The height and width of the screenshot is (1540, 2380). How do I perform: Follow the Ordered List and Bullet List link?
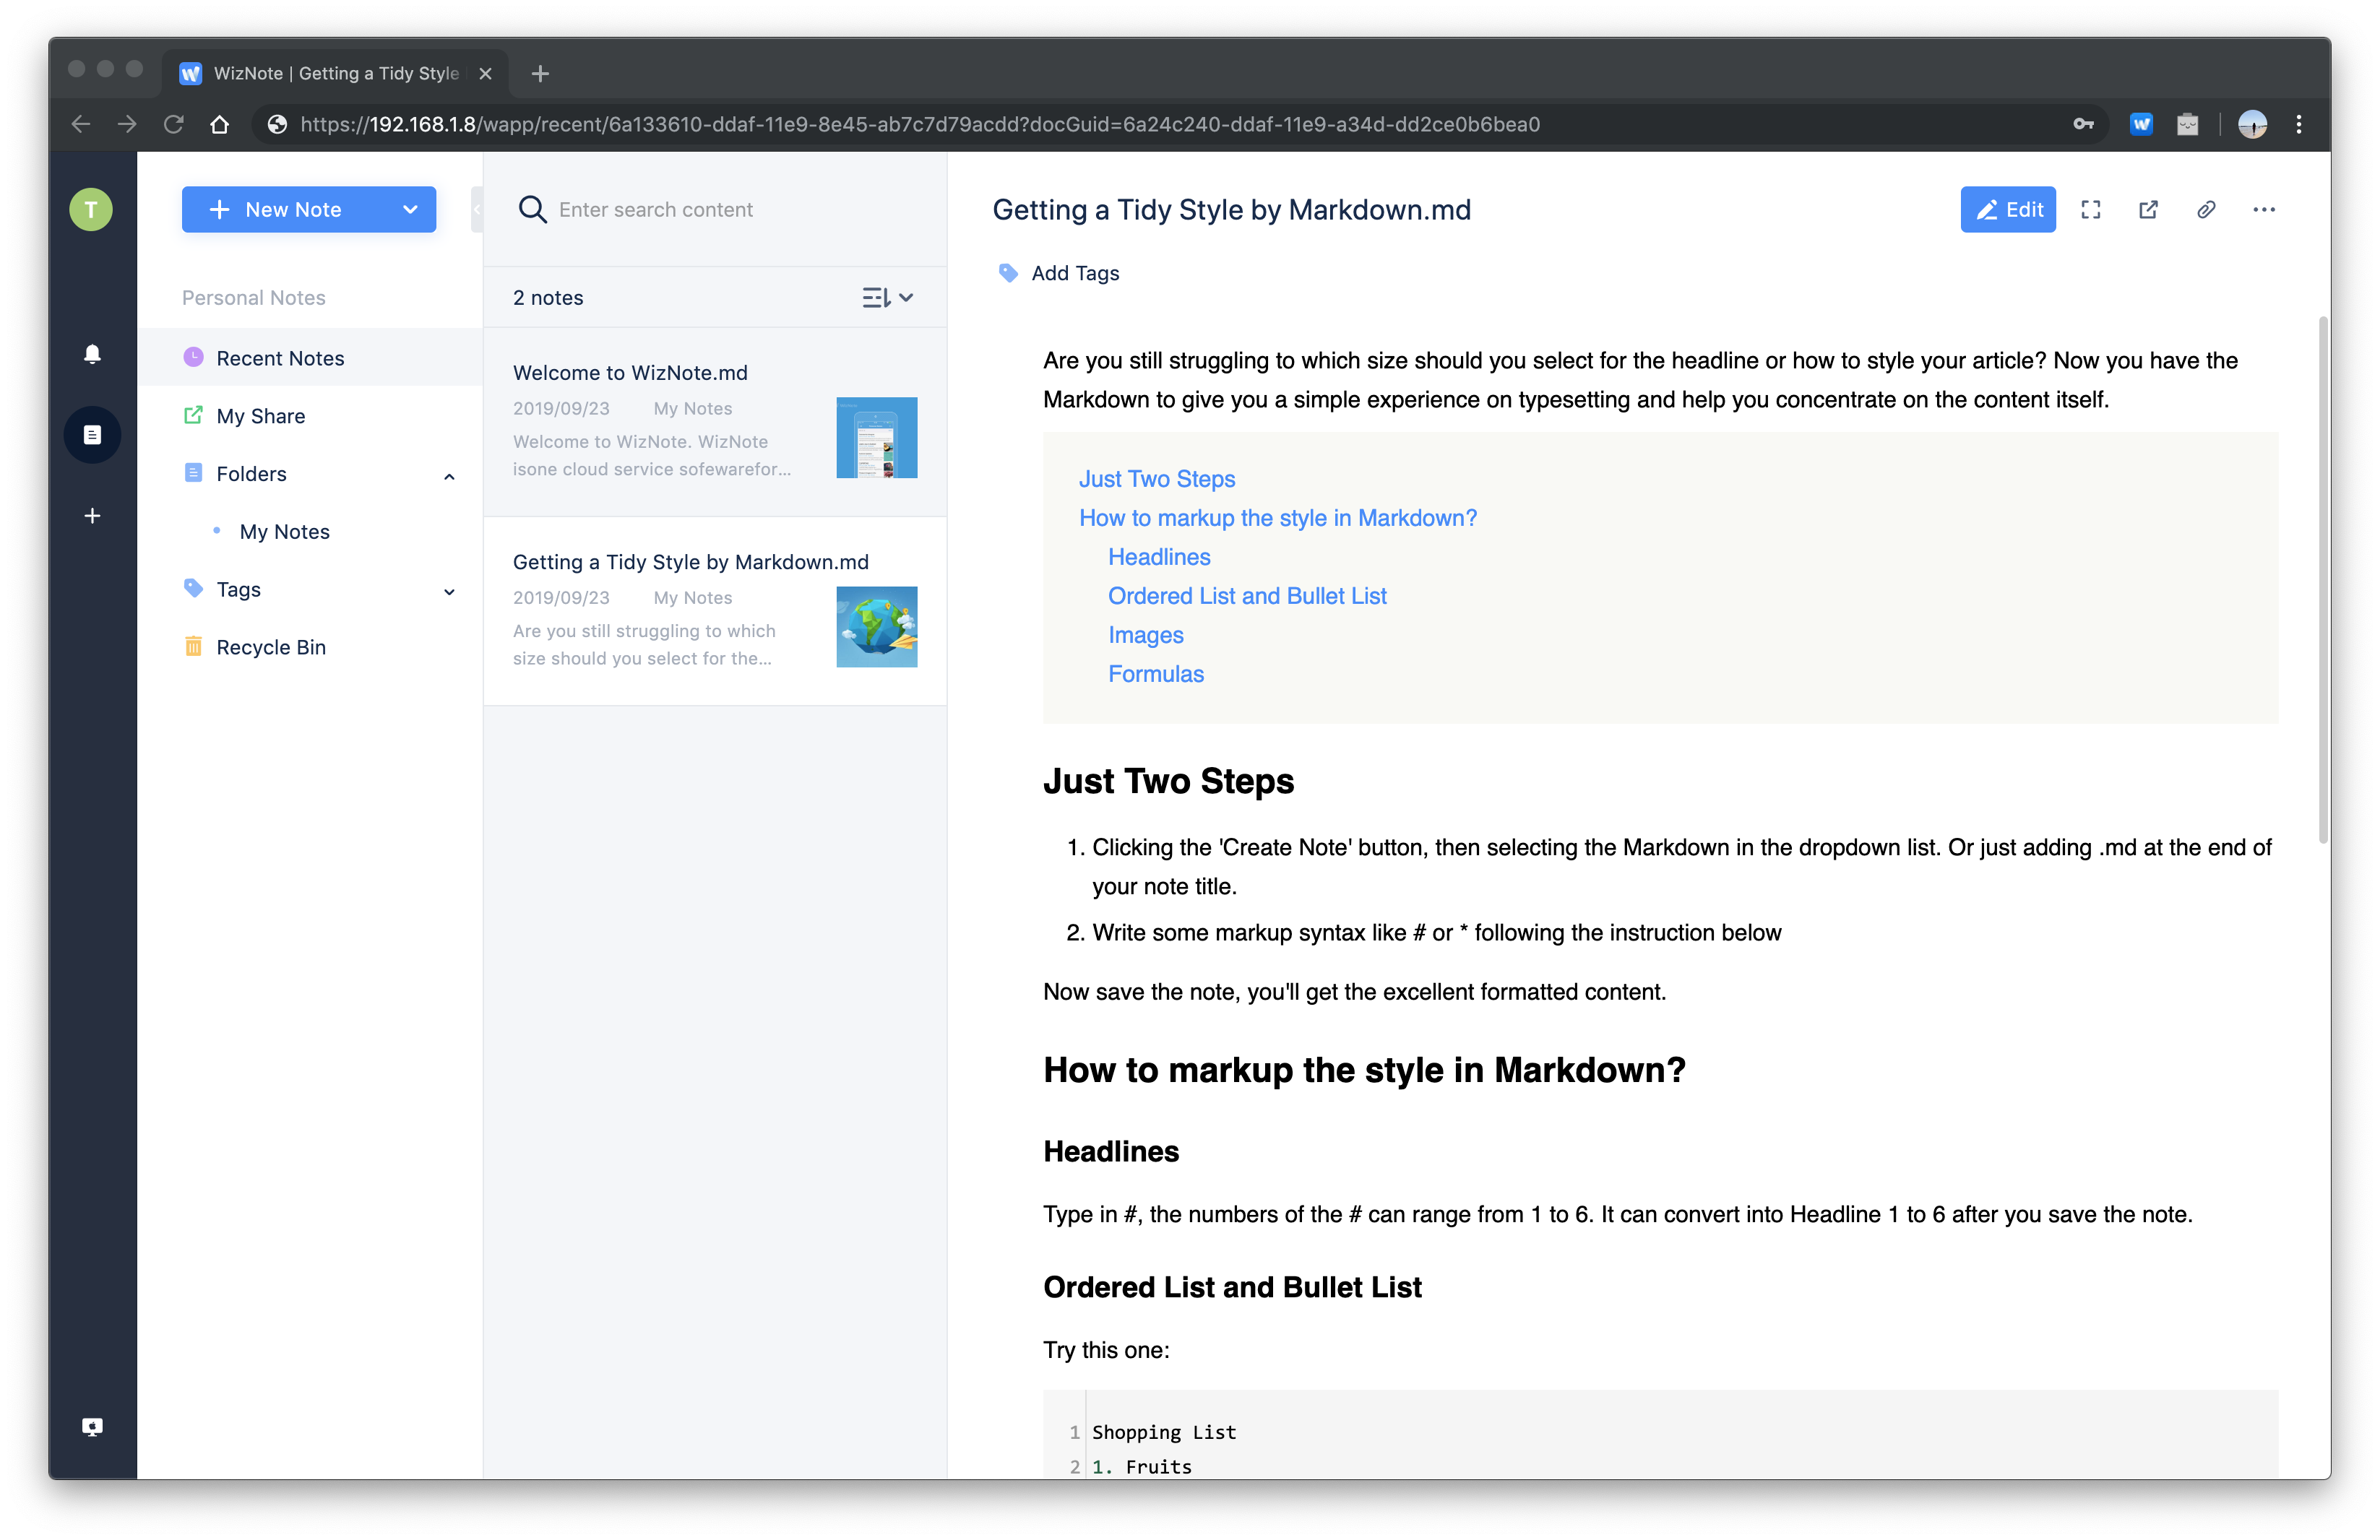pos(1246,596)
